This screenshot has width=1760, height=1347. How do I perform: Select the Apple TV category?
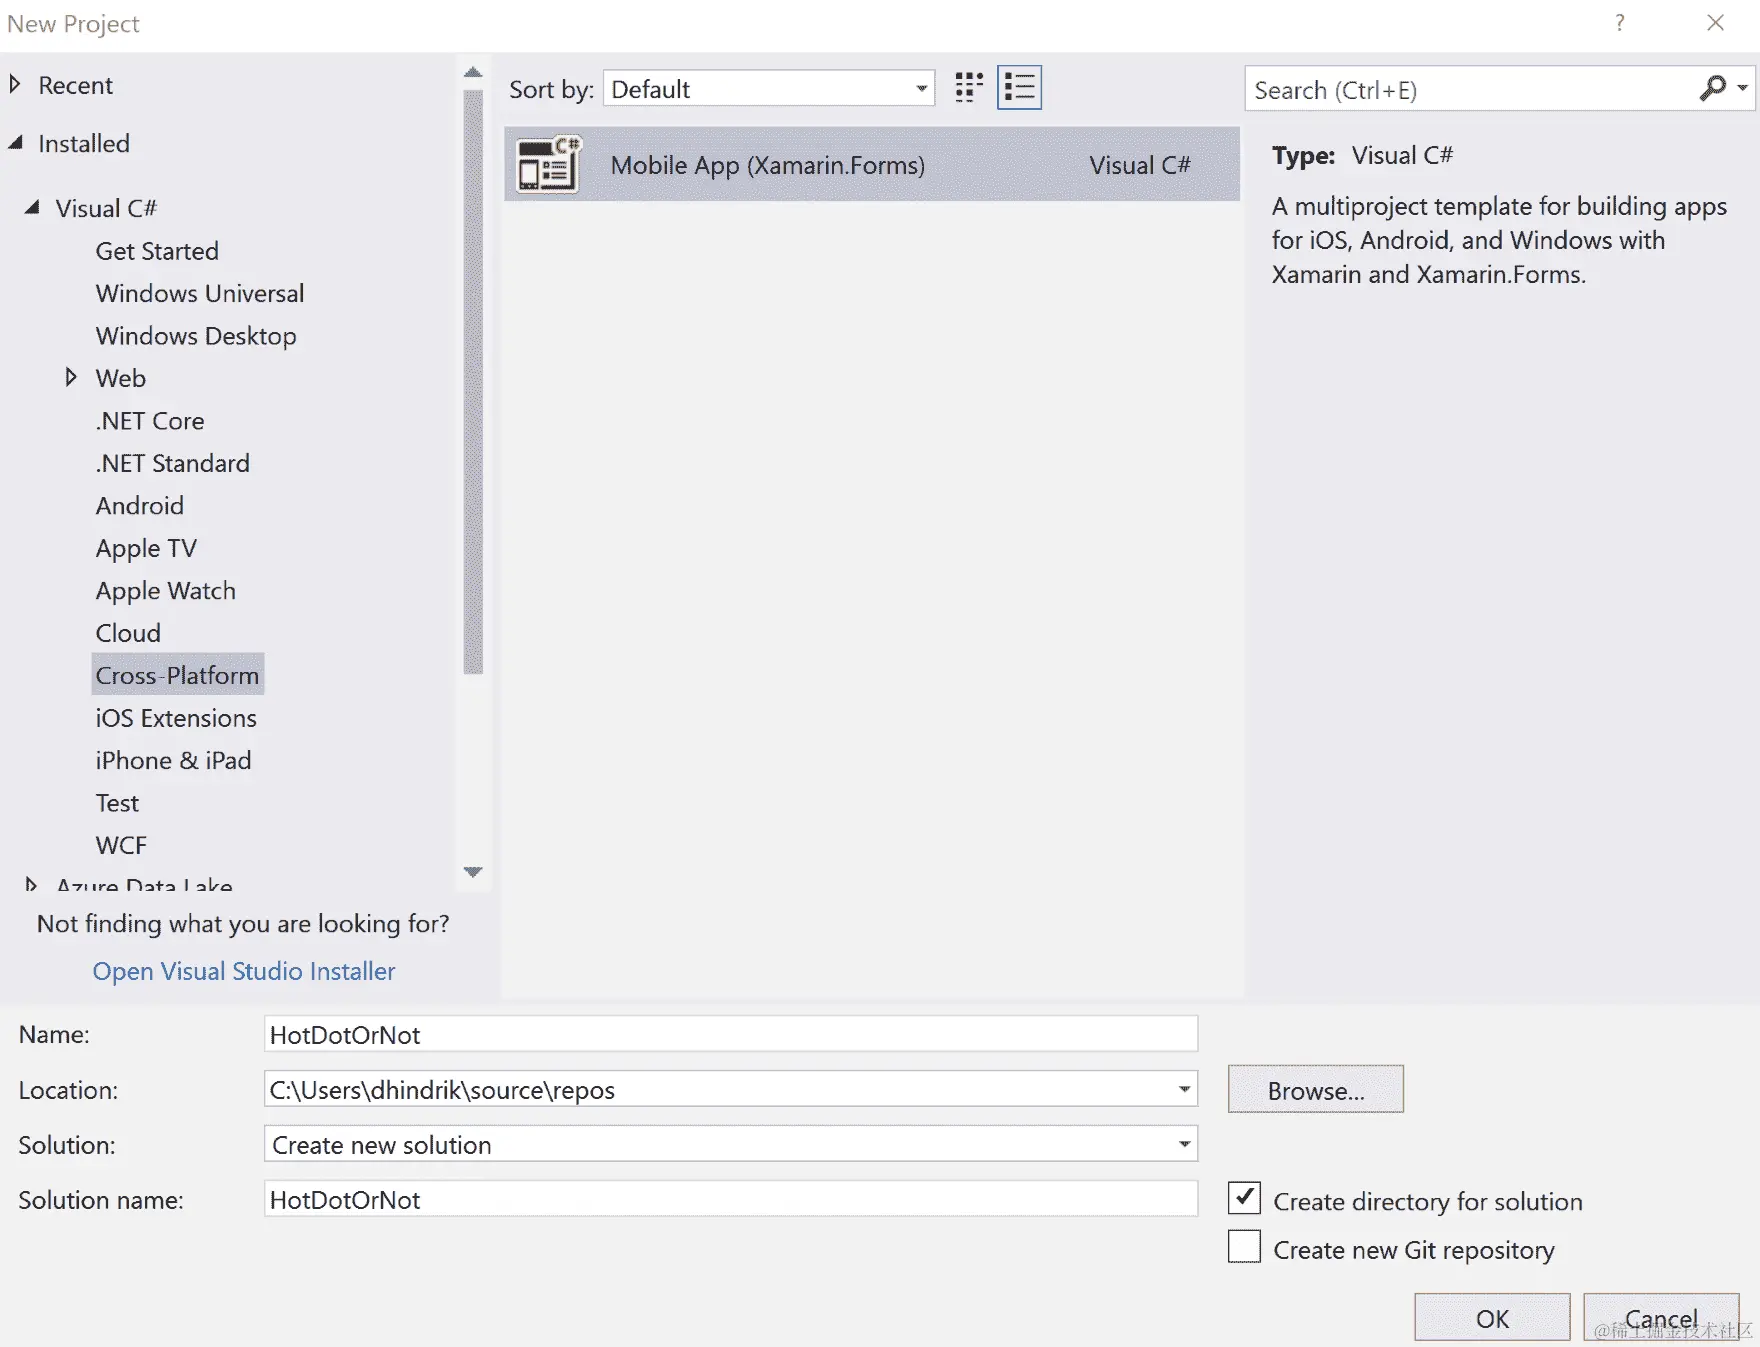coord(146,548)
